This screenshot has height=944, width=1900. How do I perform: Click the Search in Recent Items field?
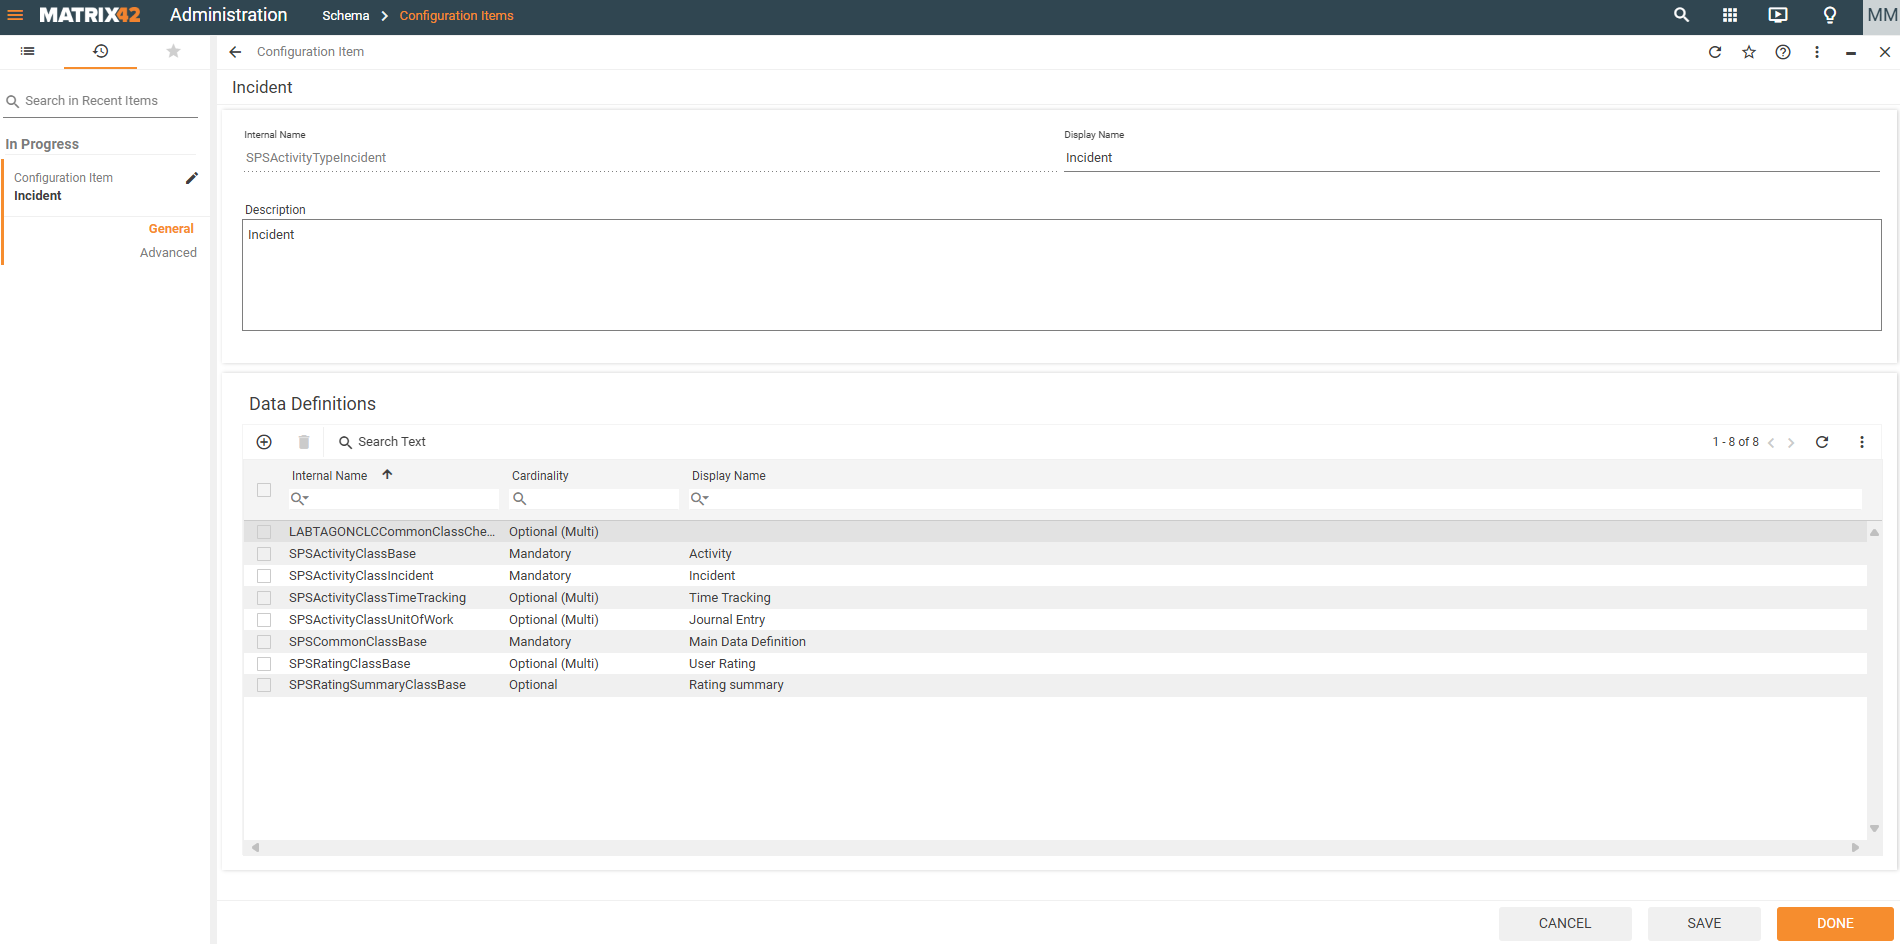[101, 101]
